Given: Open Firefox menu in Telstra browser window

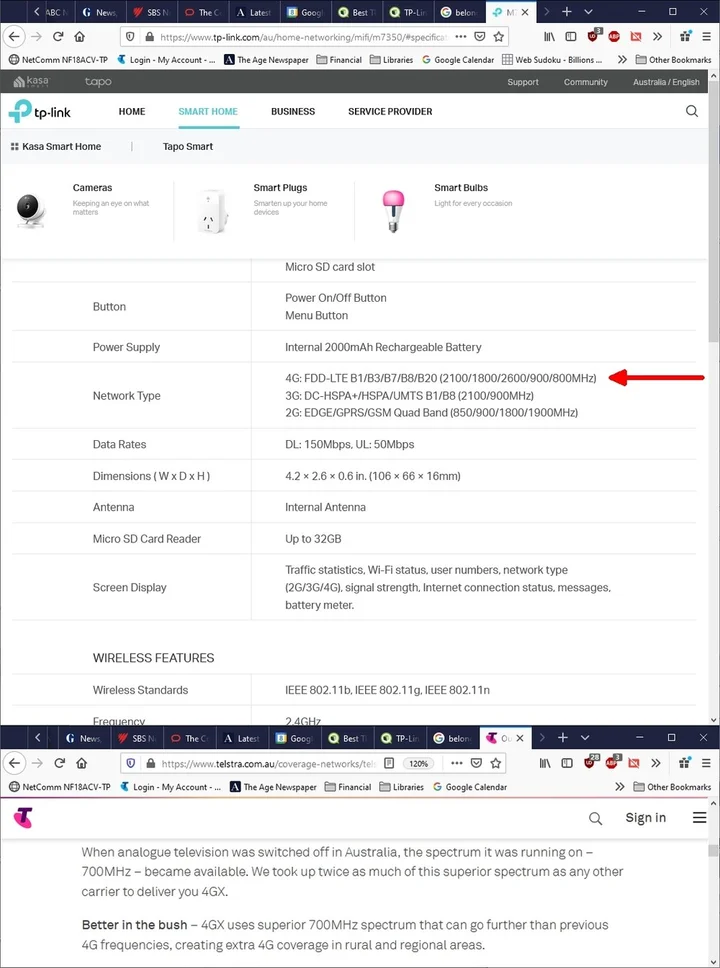Looking at the screenshot, I should pyautogui.click(x=706, y=763).
